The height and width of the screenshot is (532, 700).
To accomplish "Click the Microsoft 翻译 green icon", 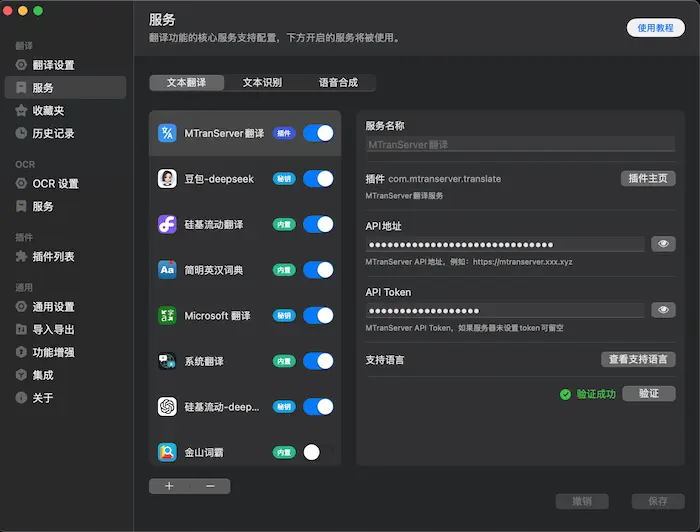I will pyautogui.click(x=167, y=316).
